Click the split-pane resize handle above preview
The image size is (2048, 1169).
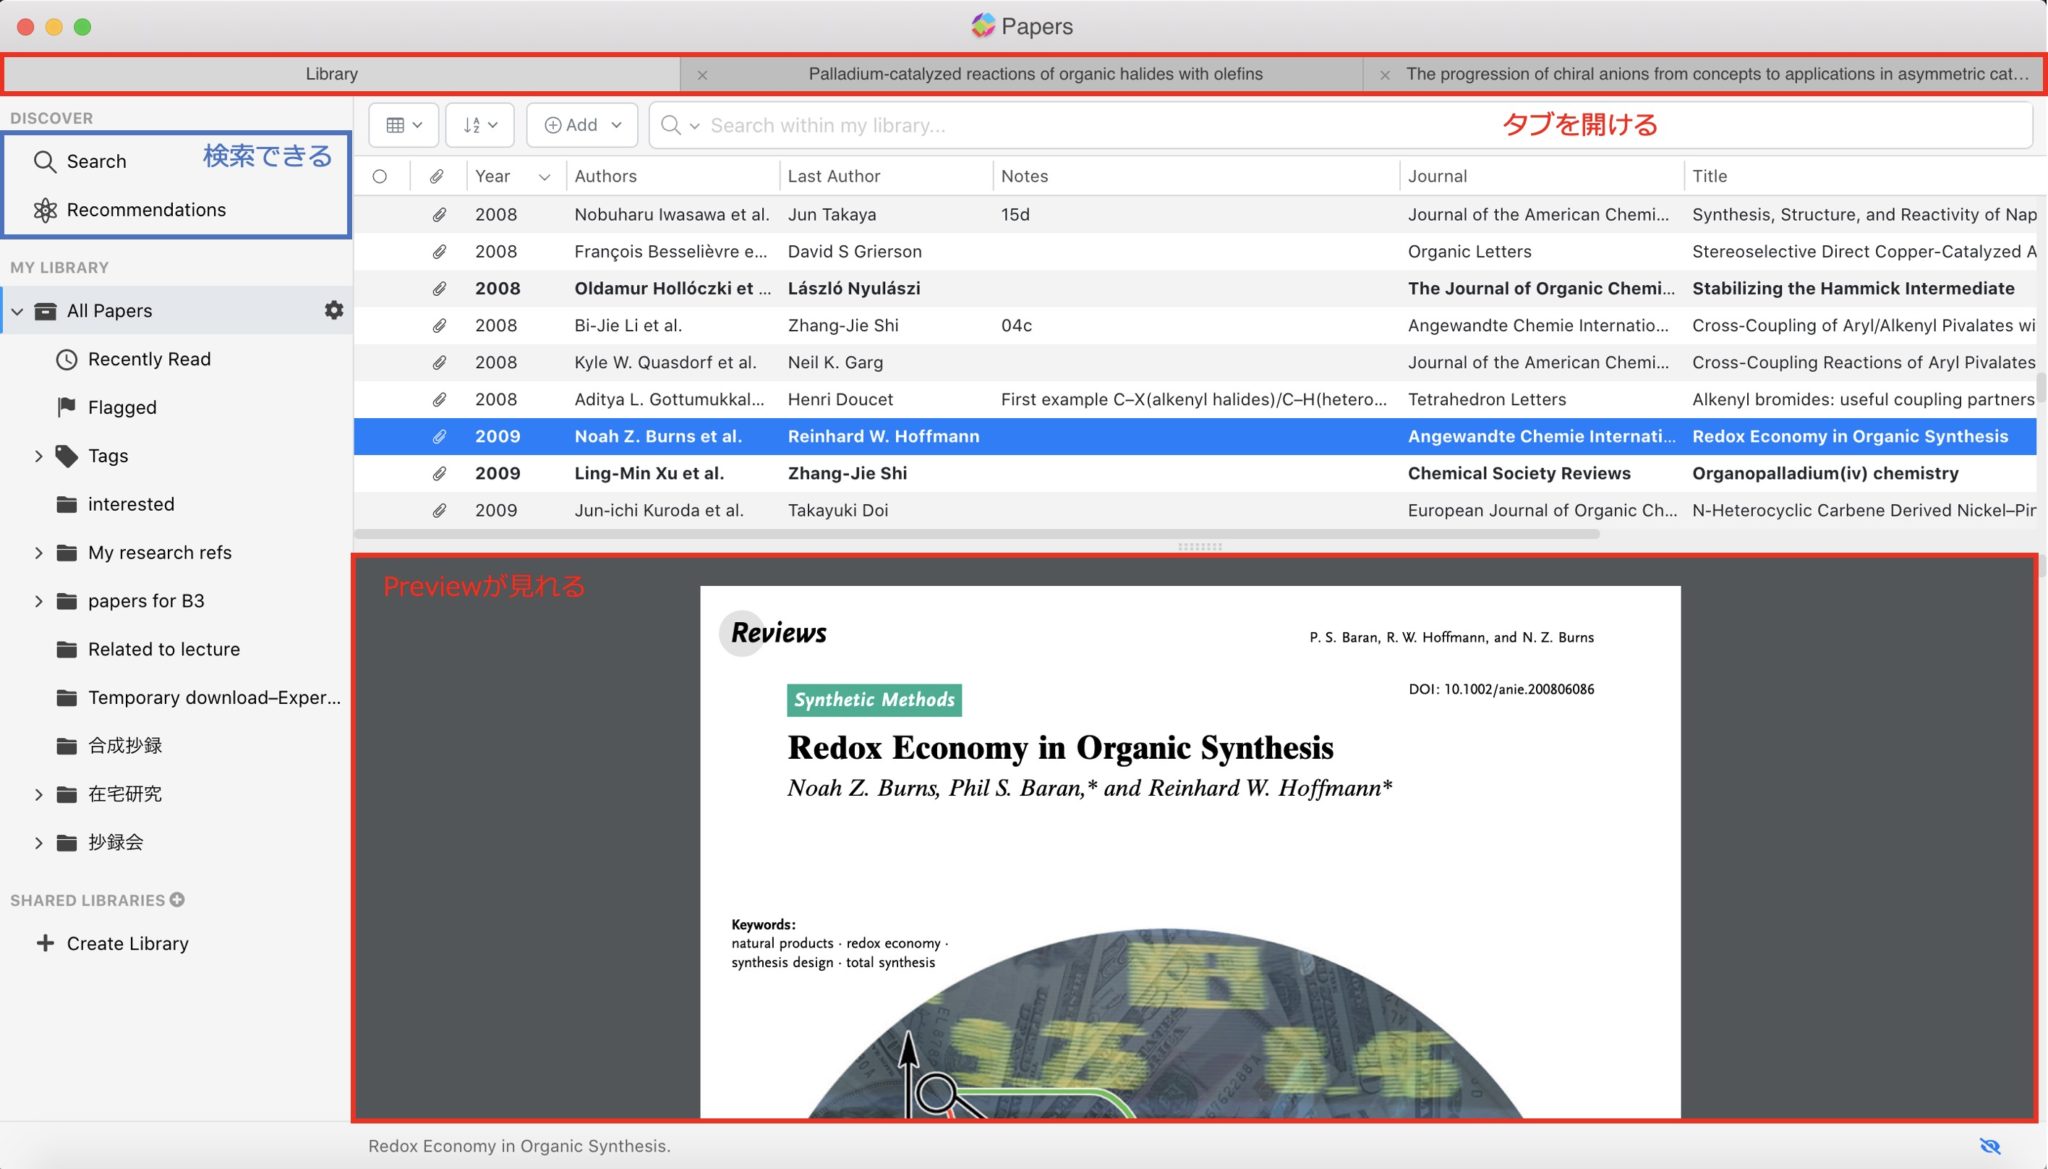[x=1200, y=546]
